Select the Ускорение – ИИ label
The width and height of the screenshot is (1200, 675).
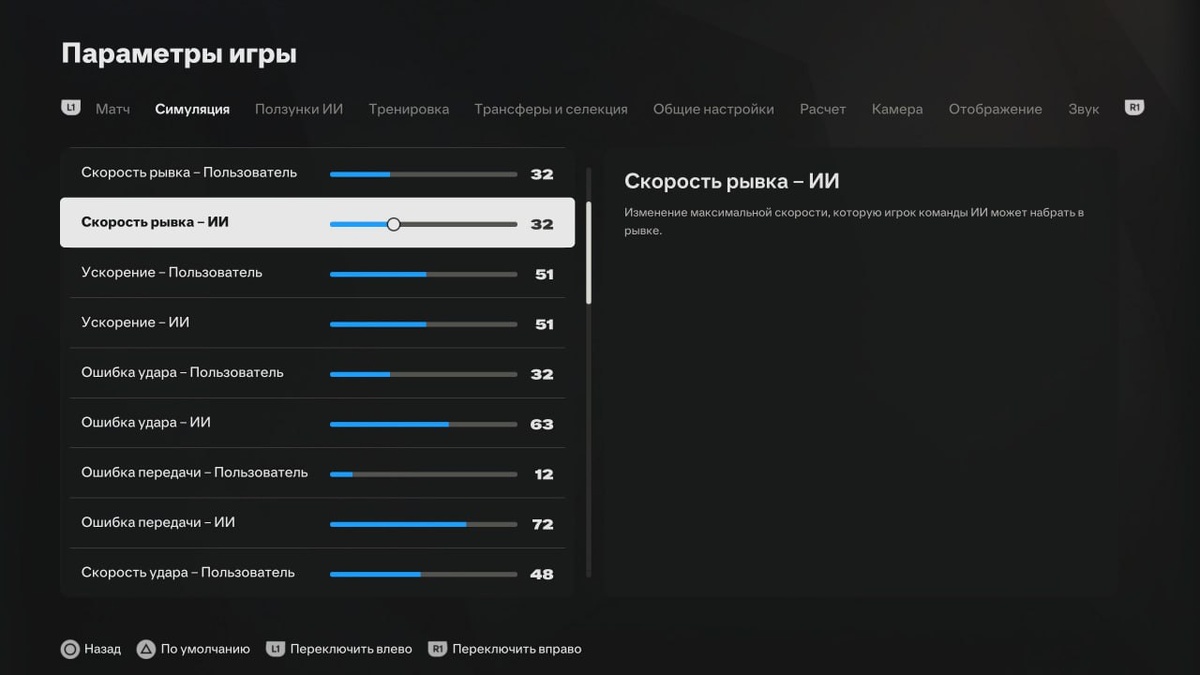(x=135, y=322)
